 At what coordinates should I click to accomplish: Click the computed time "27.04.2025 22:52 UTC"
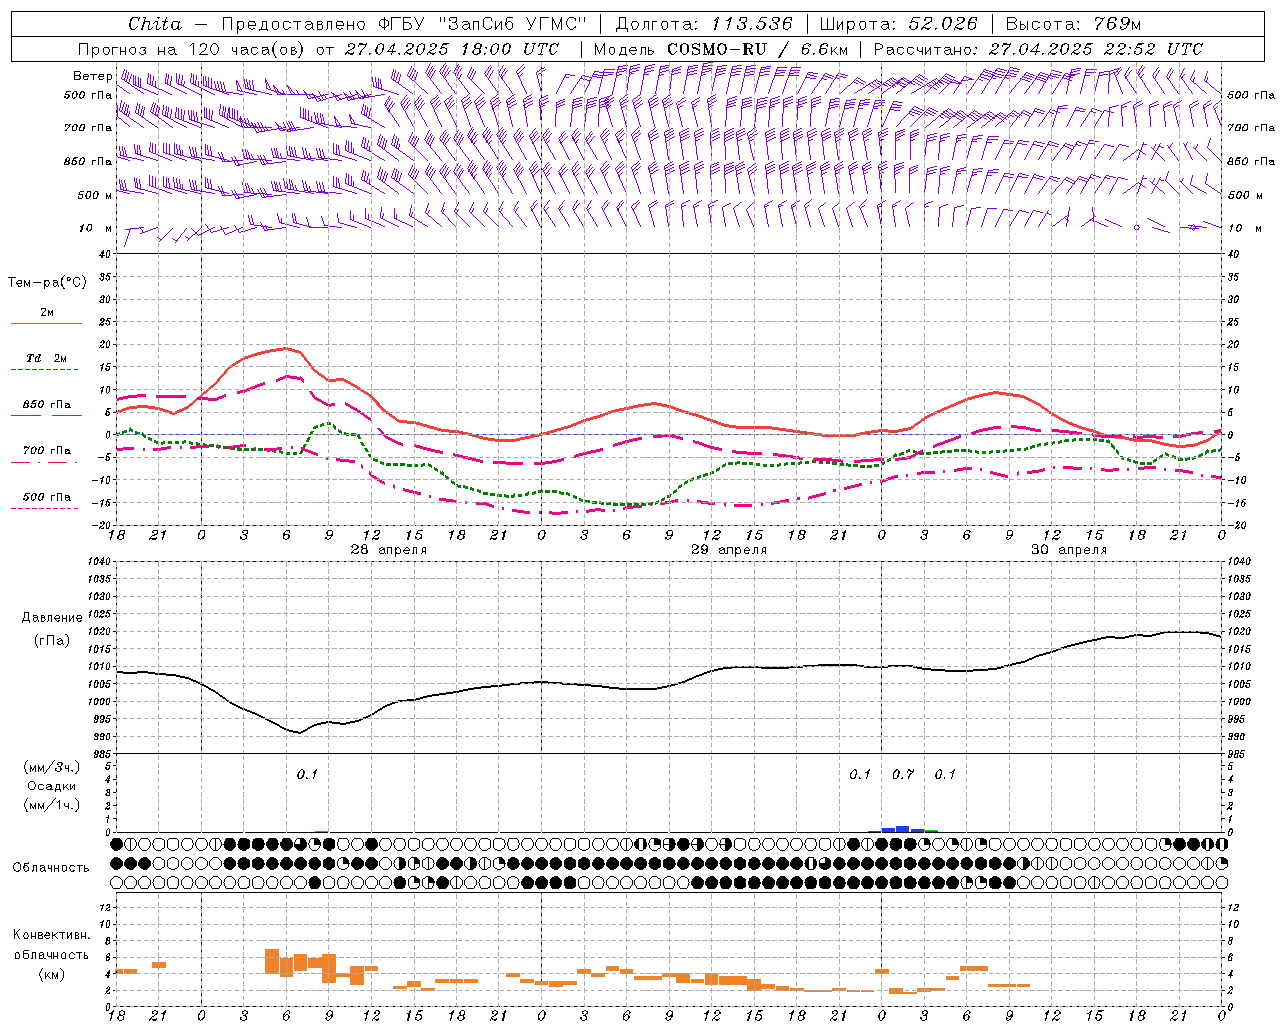(x=1096, y=49)
